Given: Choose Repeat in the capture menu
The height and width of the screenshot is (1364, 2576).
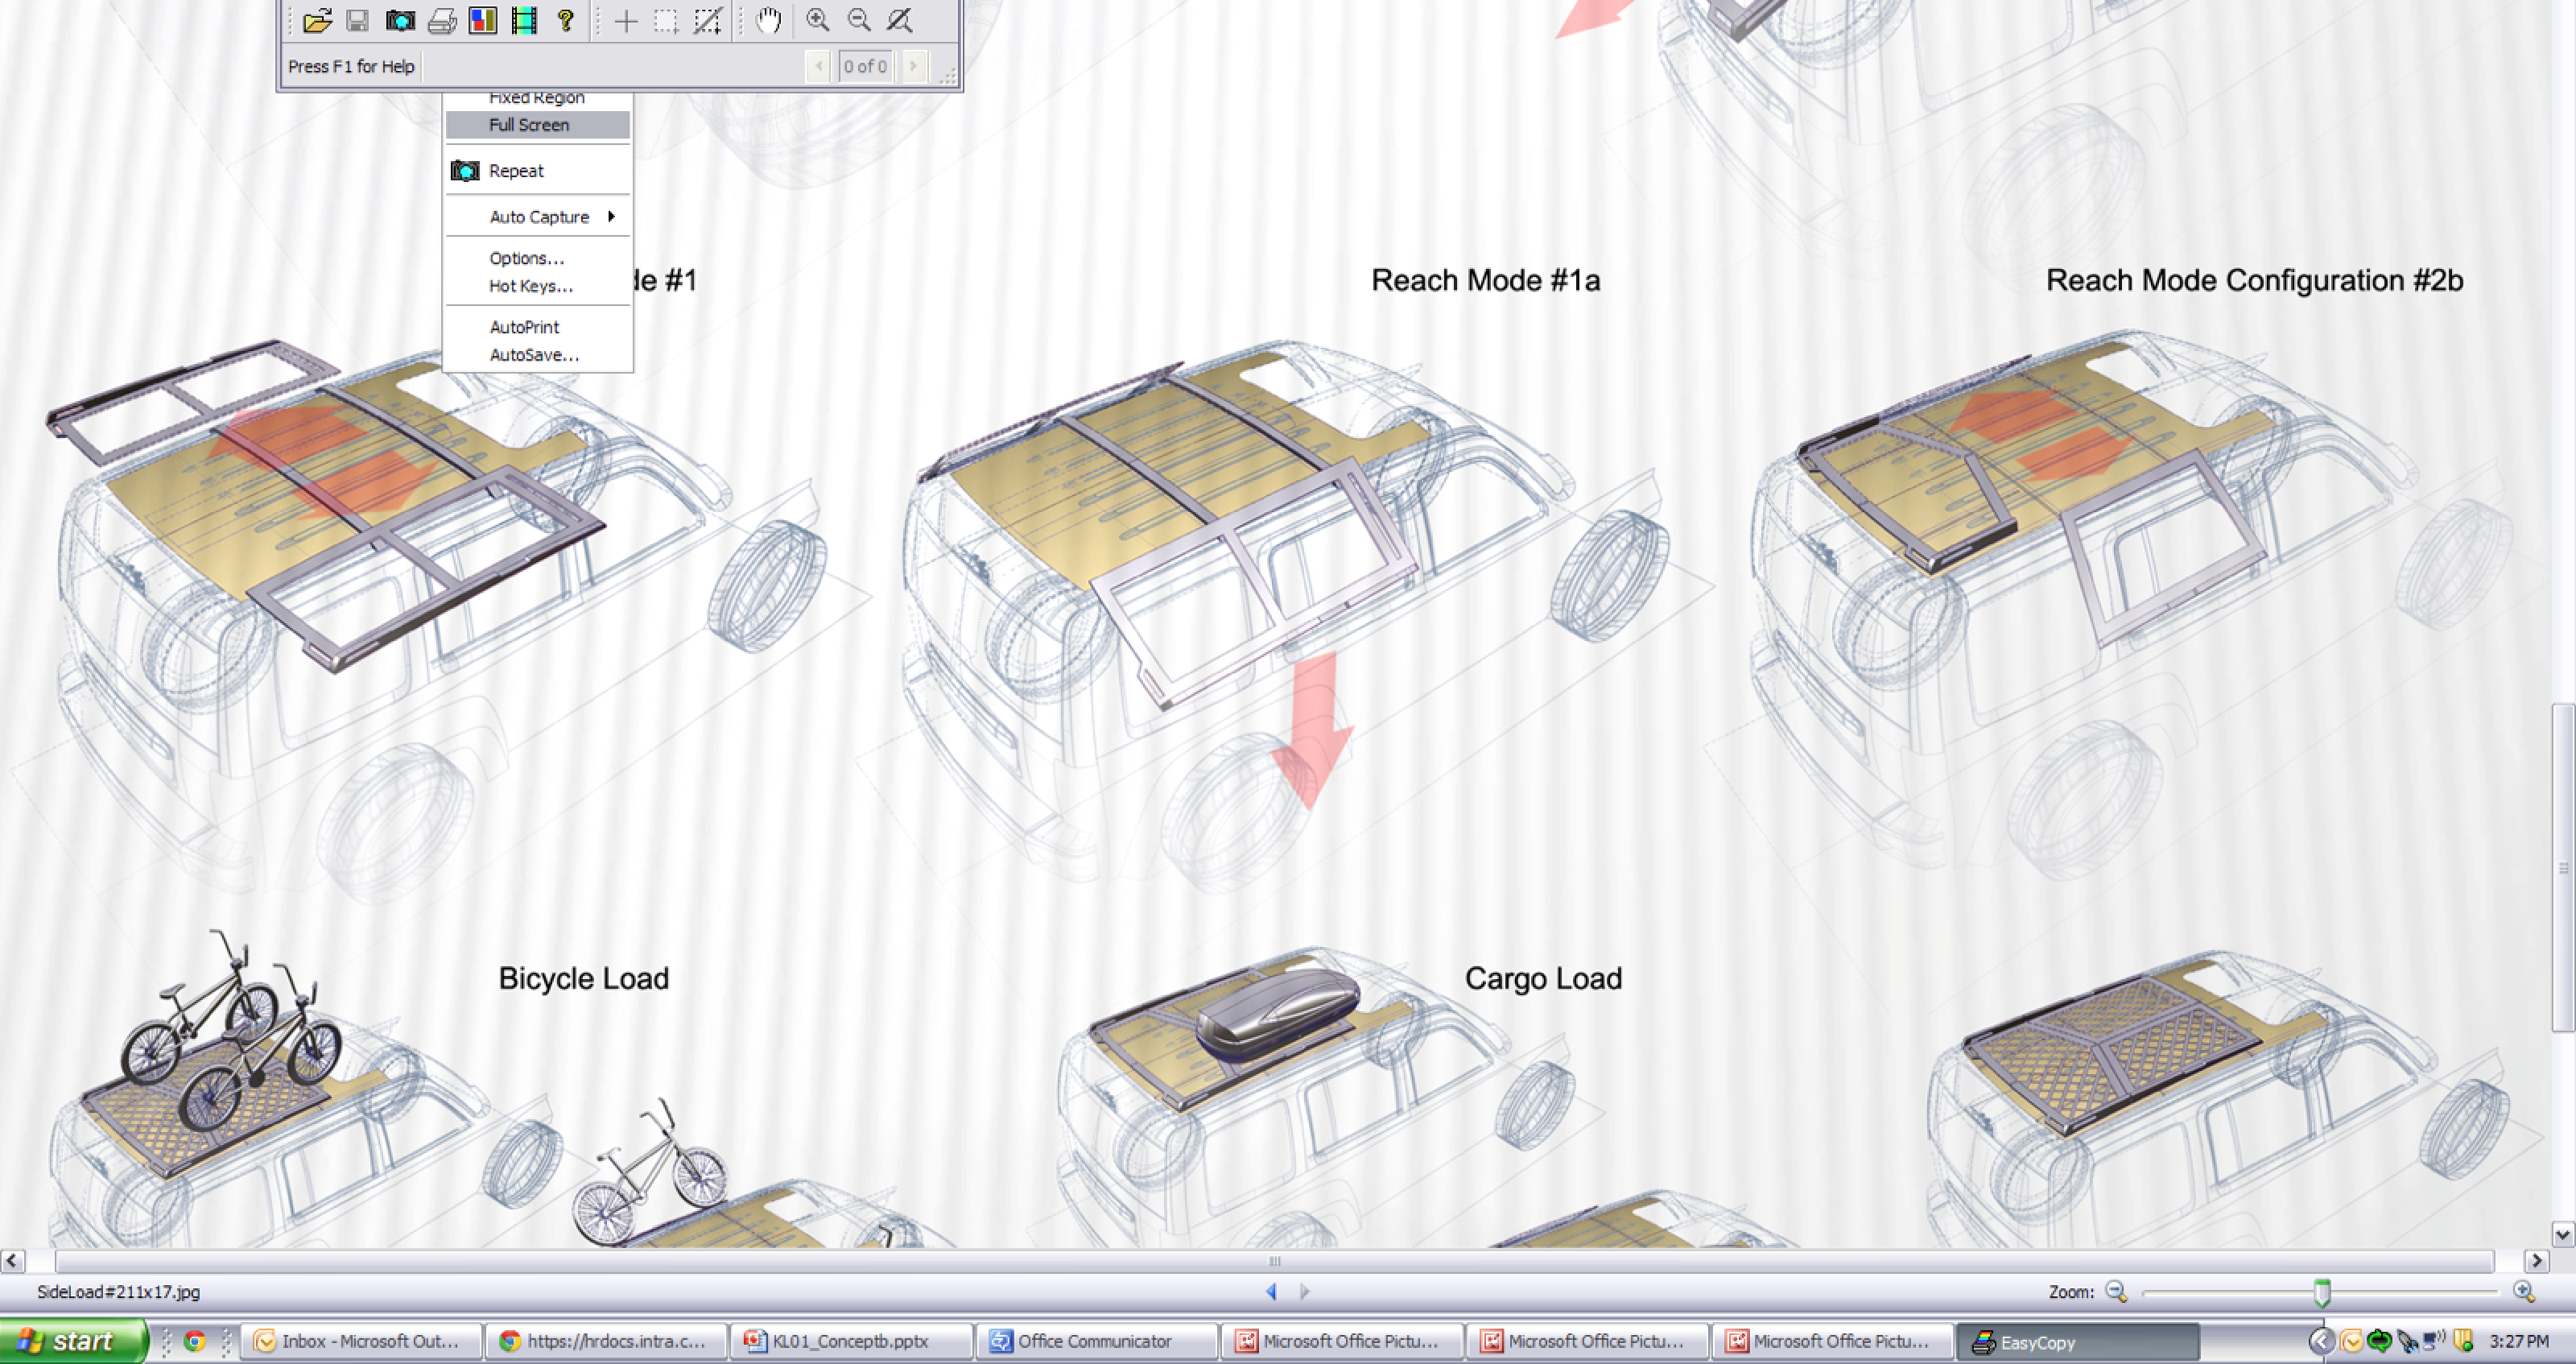Looking at the screenshot, I should (x=516, y=171).
